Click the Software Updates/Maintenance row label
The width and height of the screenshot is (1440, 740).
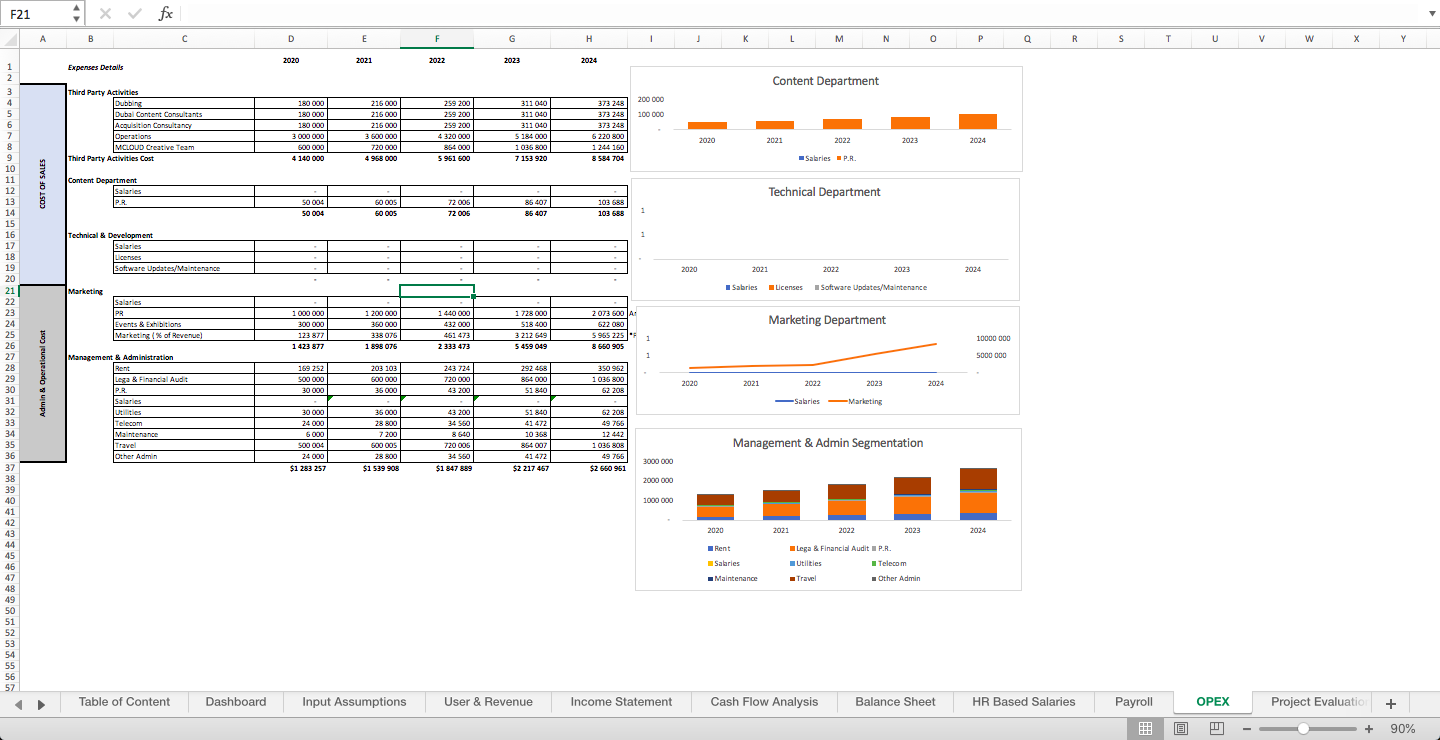point(184,268)
